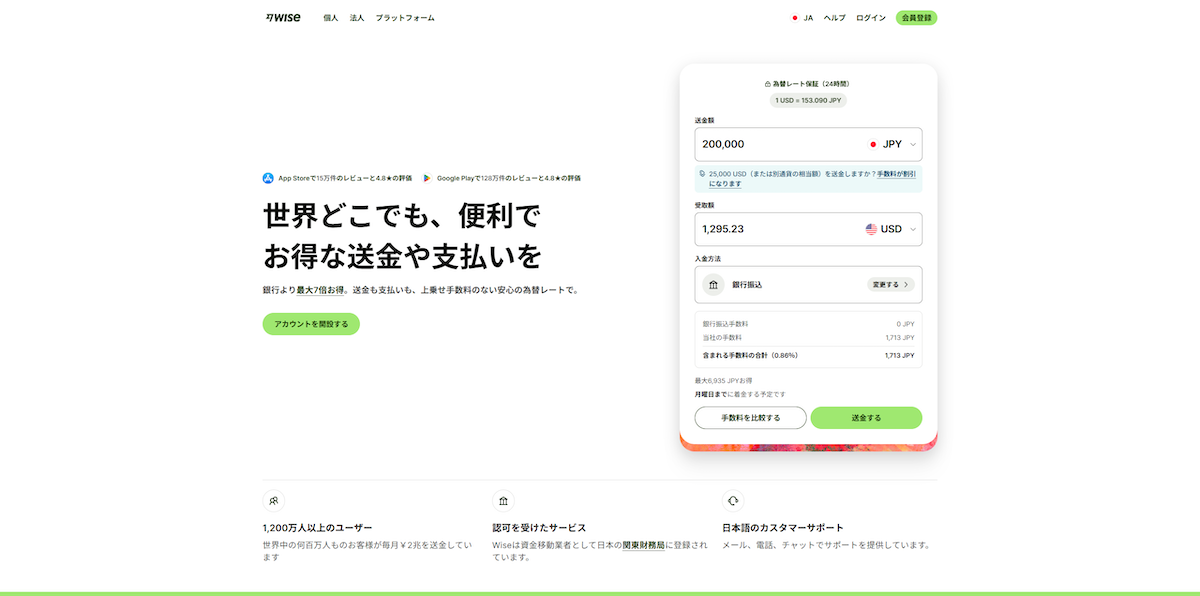Click the 変更する button
This screenshot has height=596, width=1200.
[x=890, y=285]
